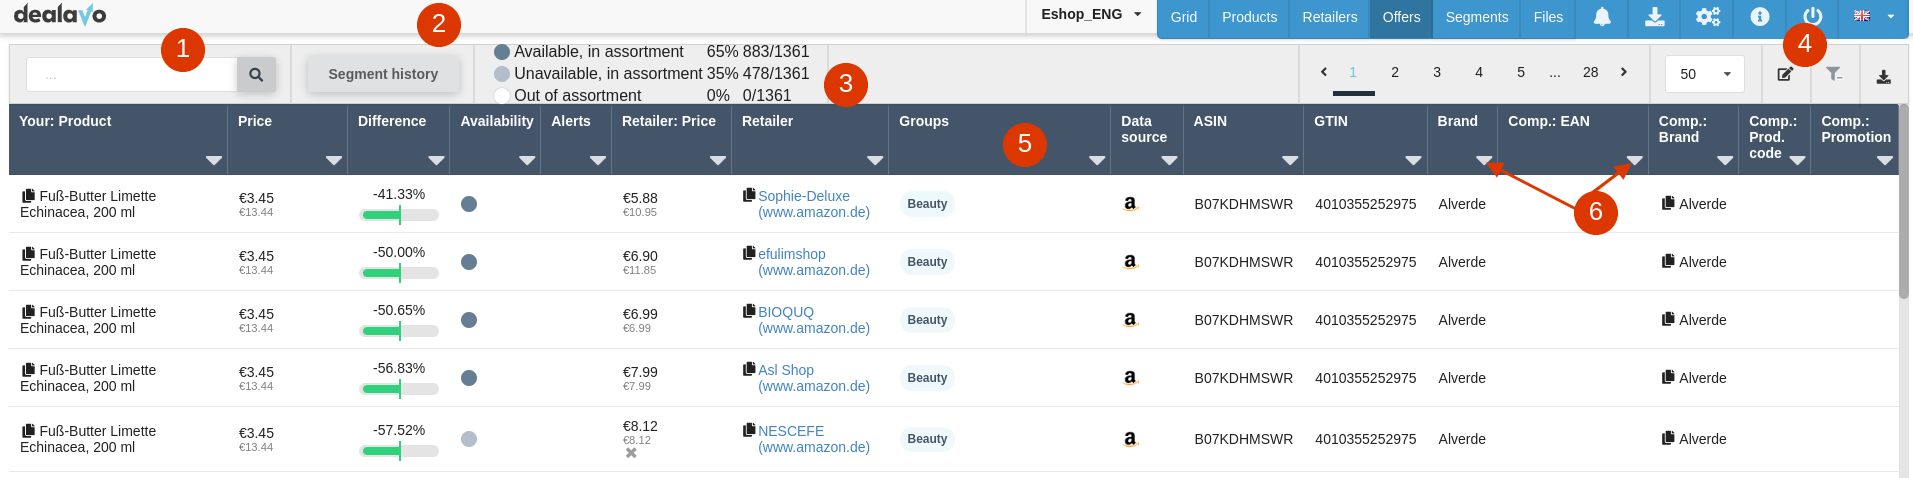Open language flag selector
Screen dimensions: 1913x478
point(1874,16)
